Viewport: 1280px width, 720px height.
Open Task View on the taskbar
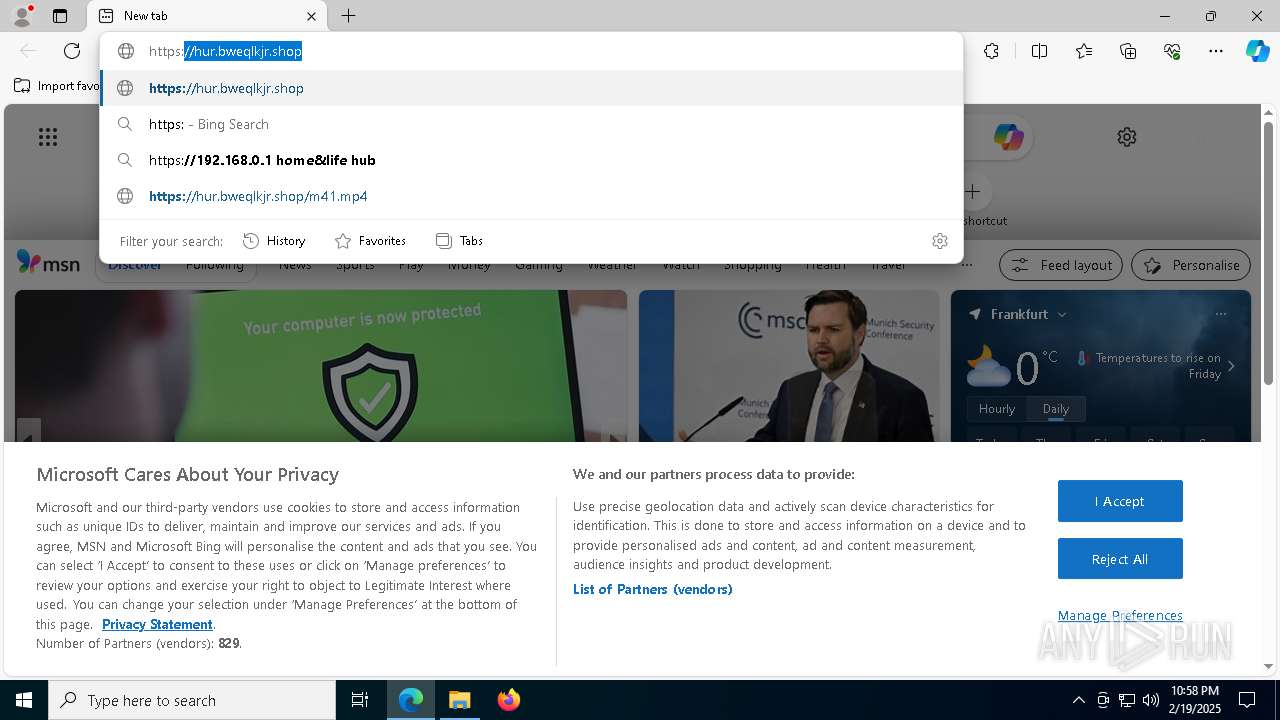[360, 700]
